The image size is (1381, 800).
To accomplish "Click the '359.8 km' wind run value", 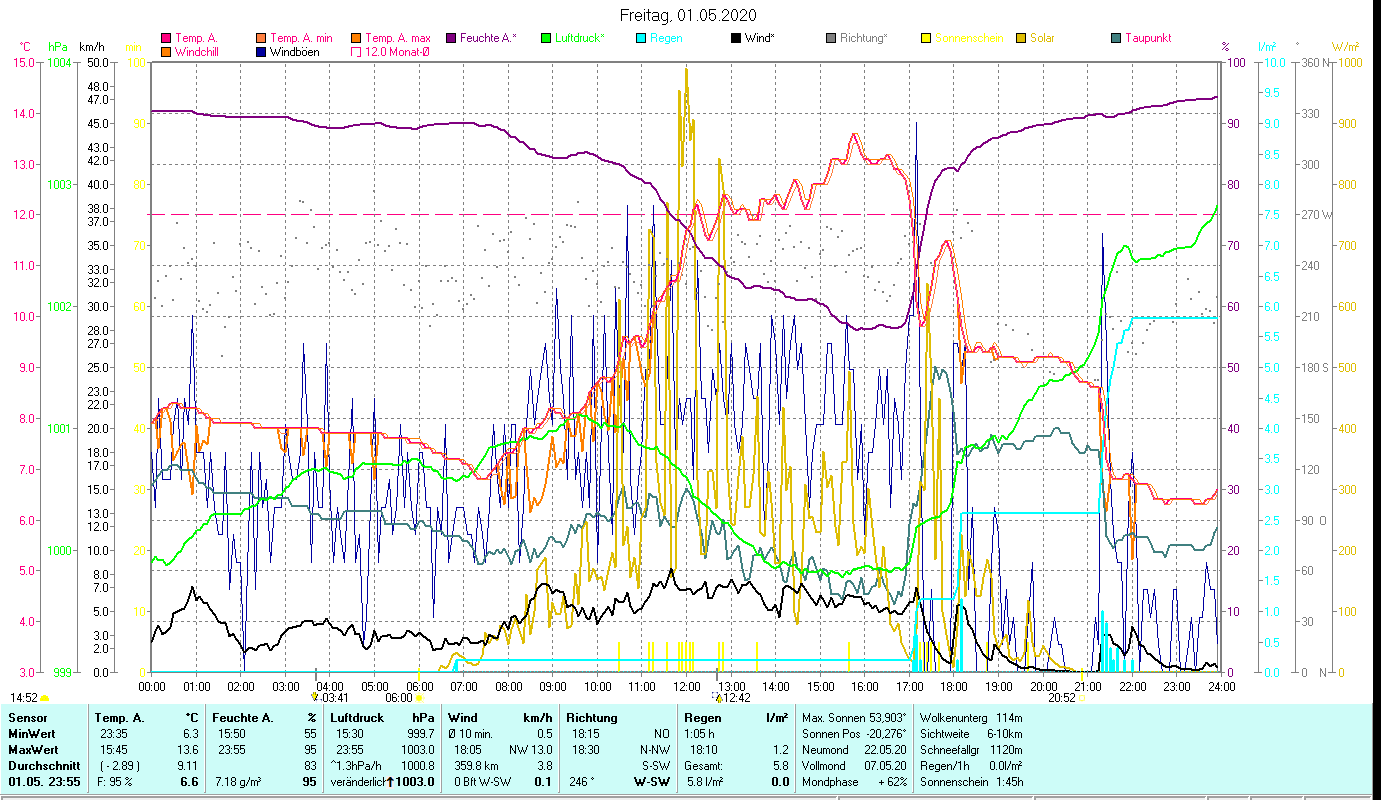I will tap(474, 765).
